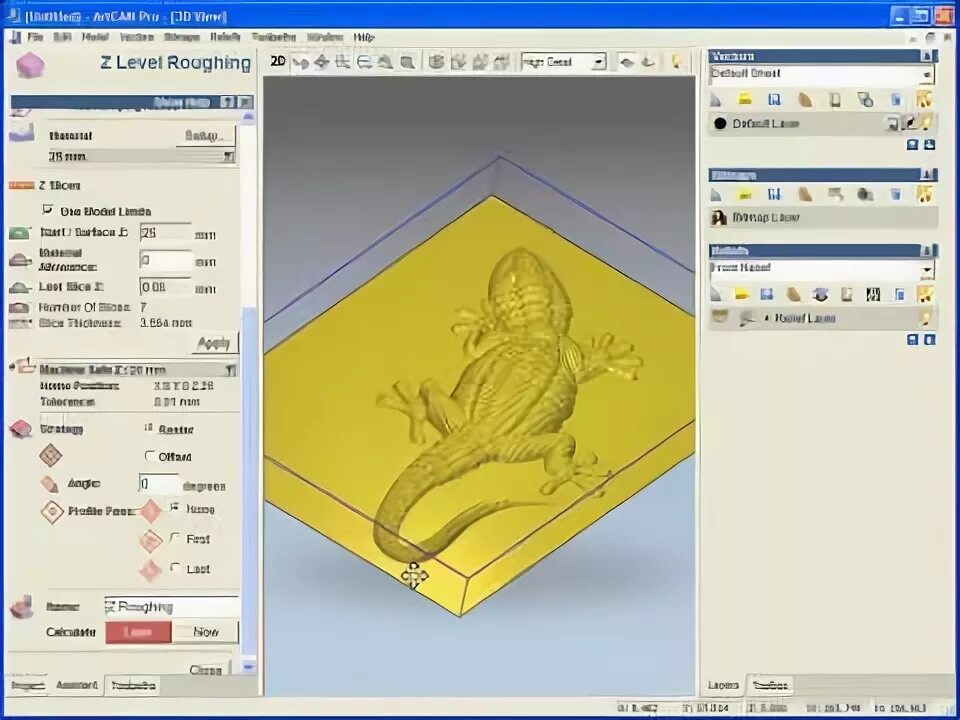Screen dimensions: 960x720
Task: Click the Default Layer black colour dot
Action: point(720,124)
